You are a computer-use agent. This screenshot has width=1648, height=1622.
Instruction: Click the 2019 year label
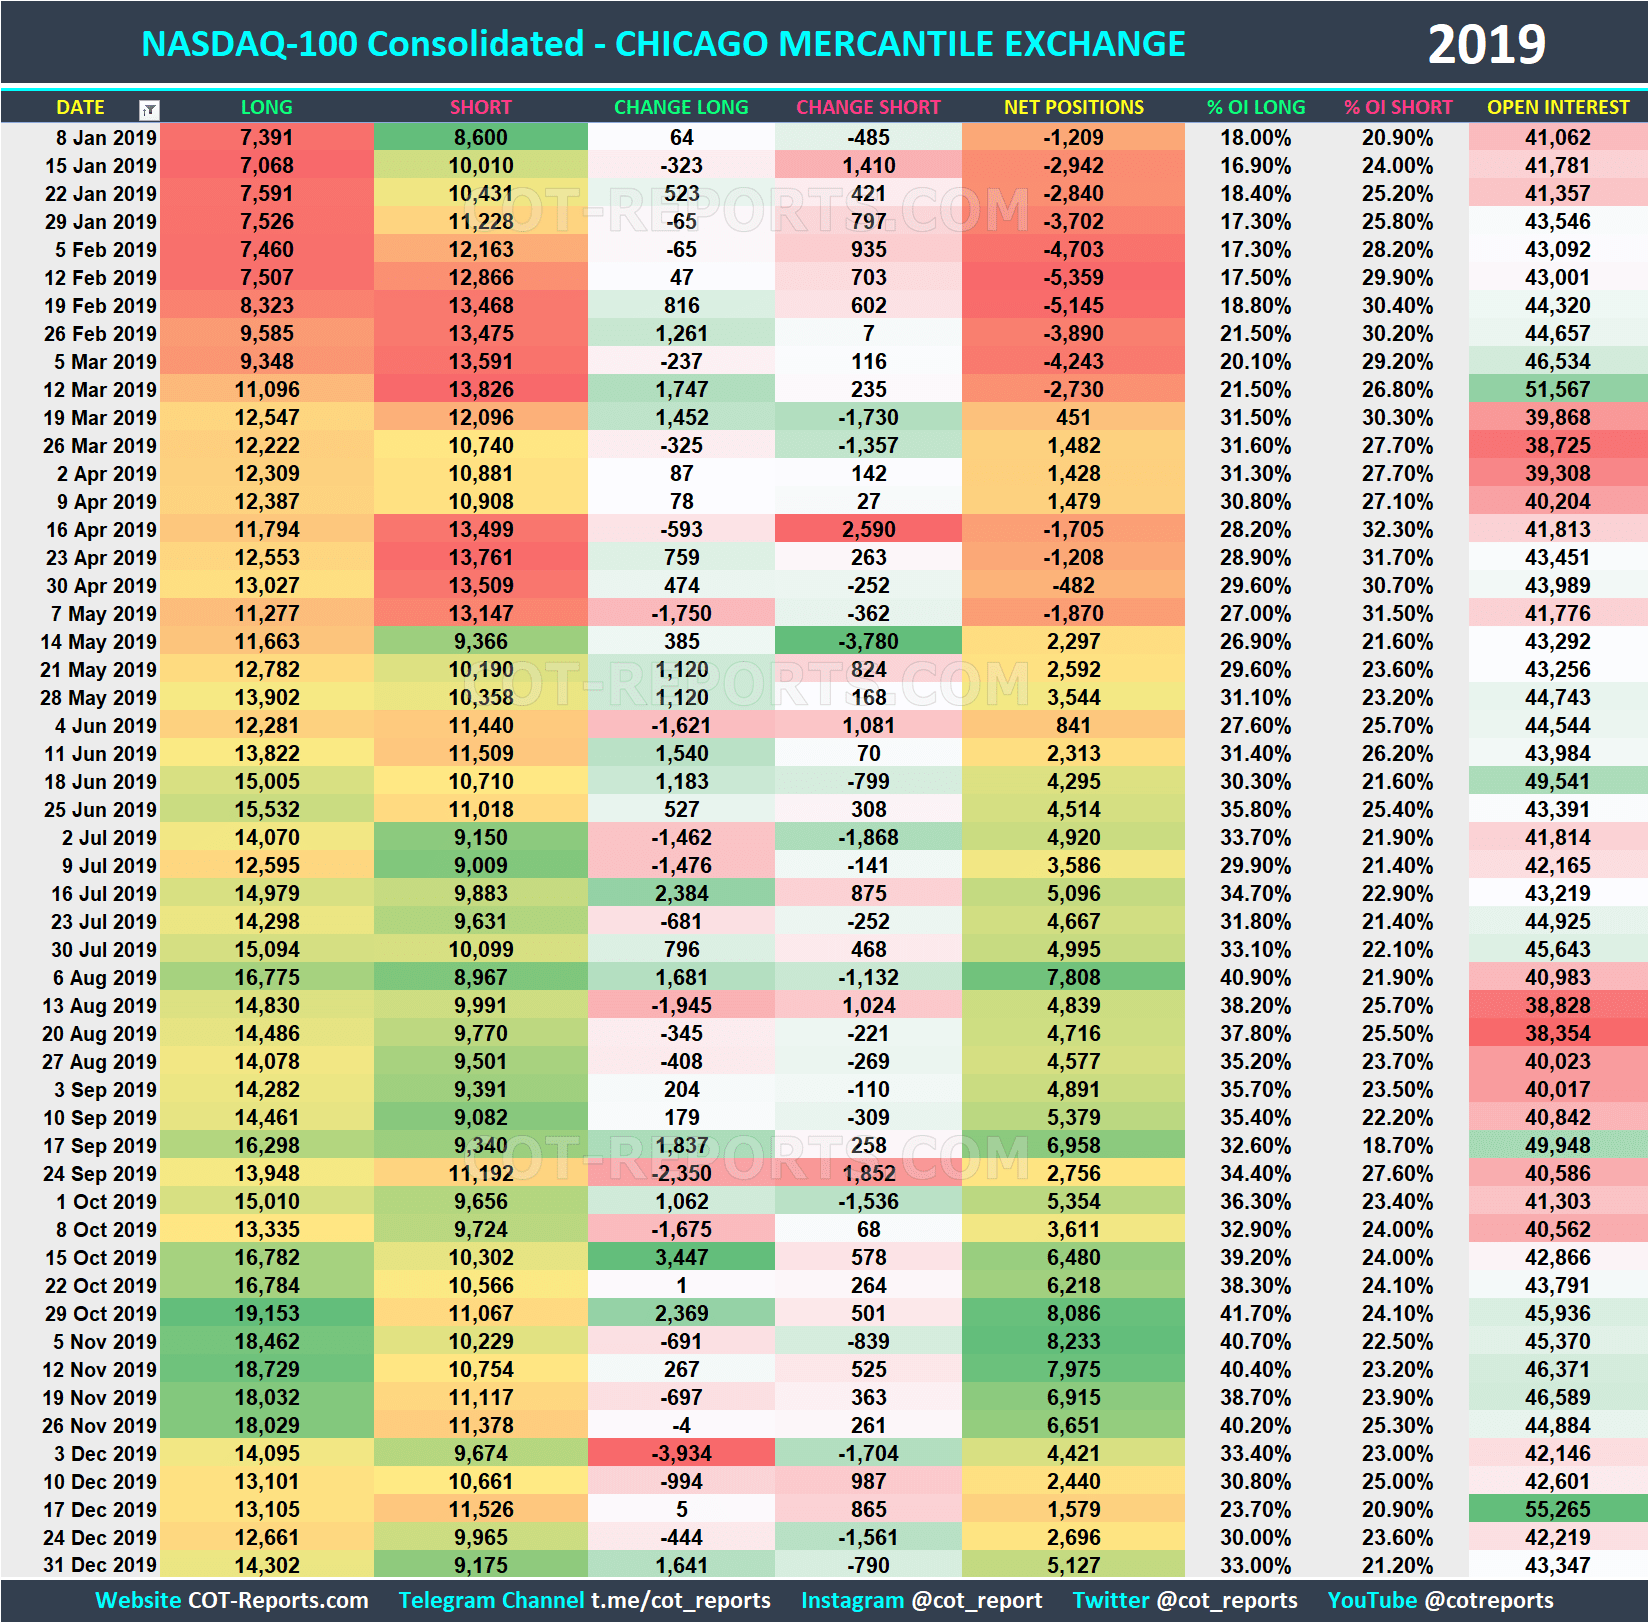coord(1487,42)
